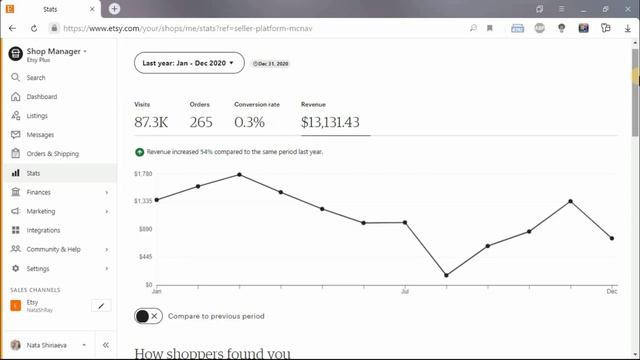640x360 pixels.
Task: Open the Listings icon in the sidebar
Action: tap(16, 116)
